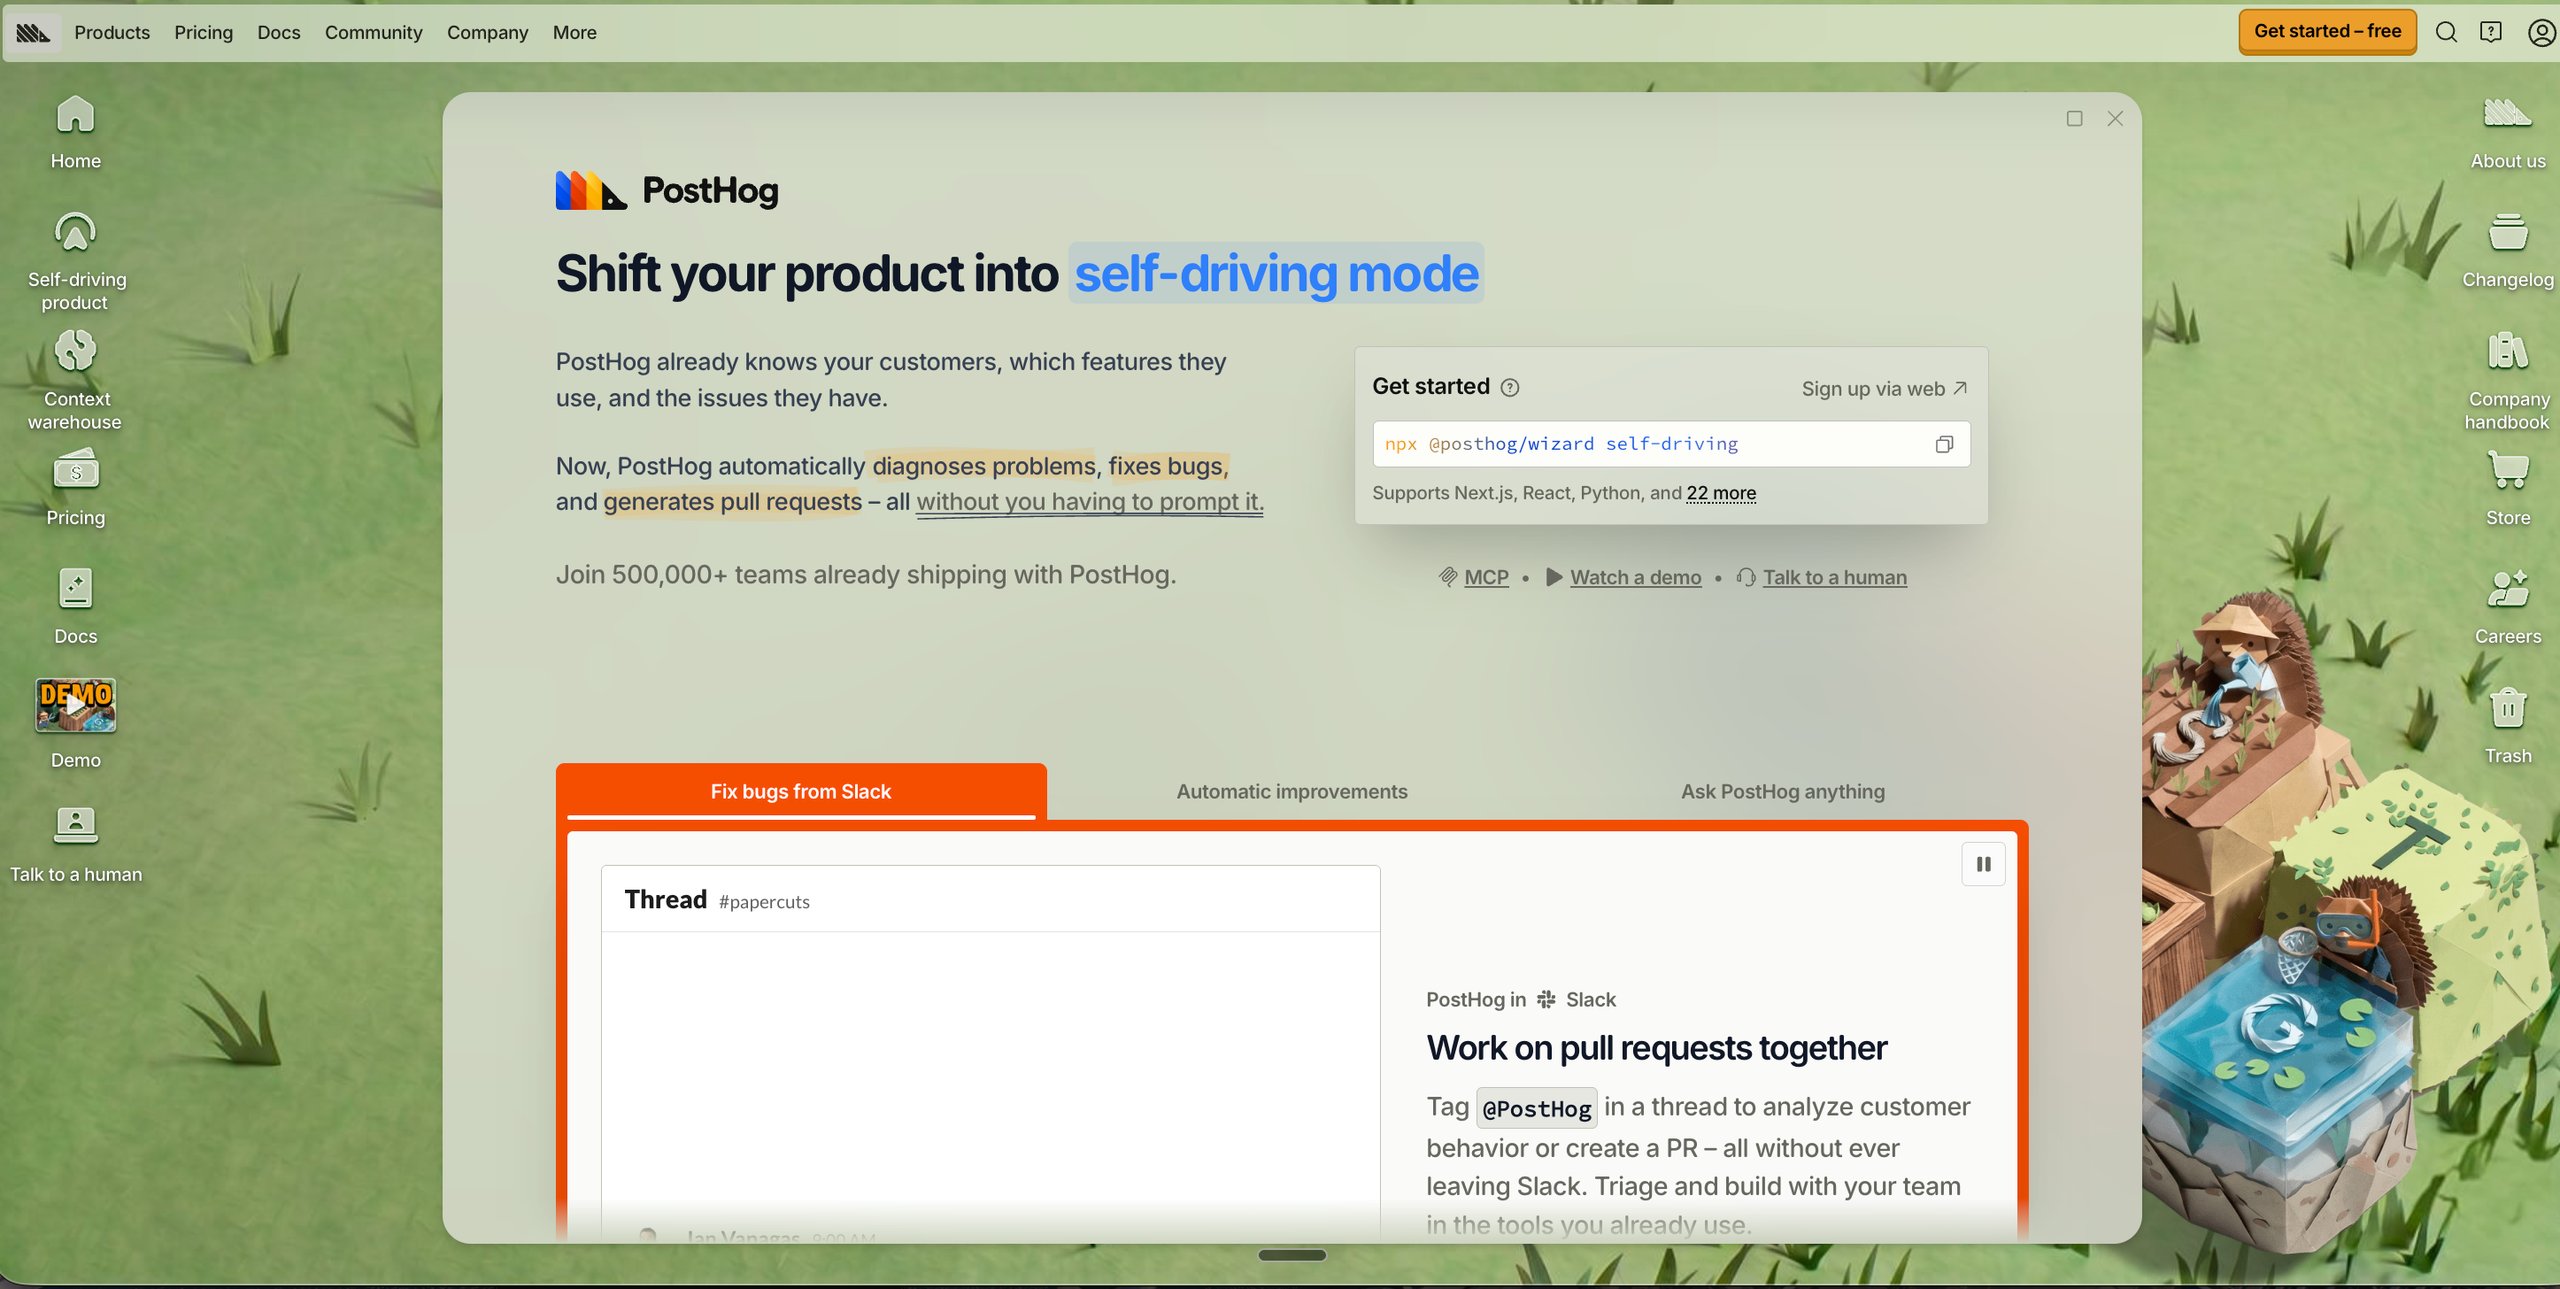Open the Store shopping cart icon
Screen dimensions: 2560x1289
tap(2507, 470)
